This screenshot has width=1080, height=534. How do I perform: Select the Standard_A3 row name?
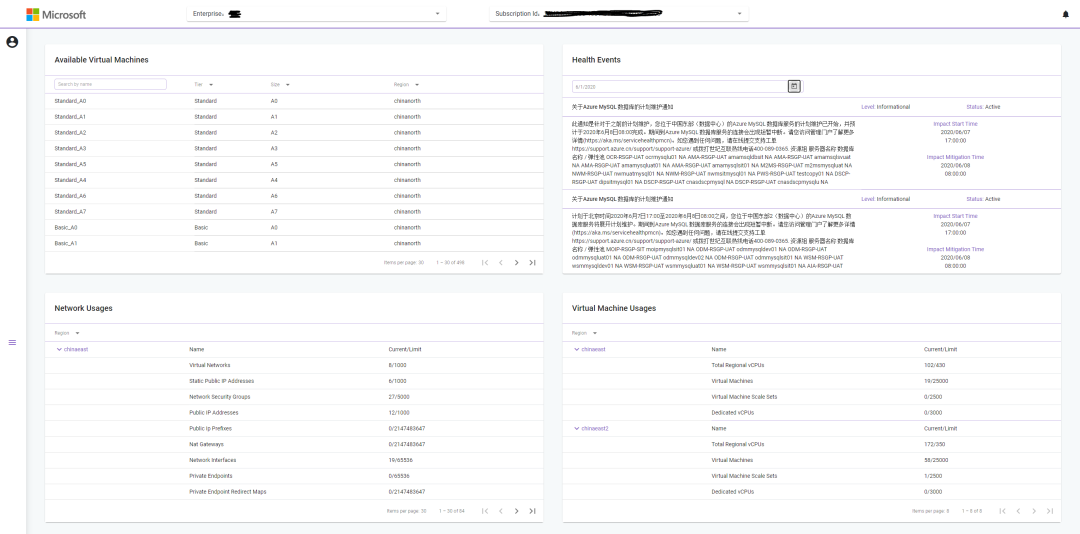(x=70, y=148)
